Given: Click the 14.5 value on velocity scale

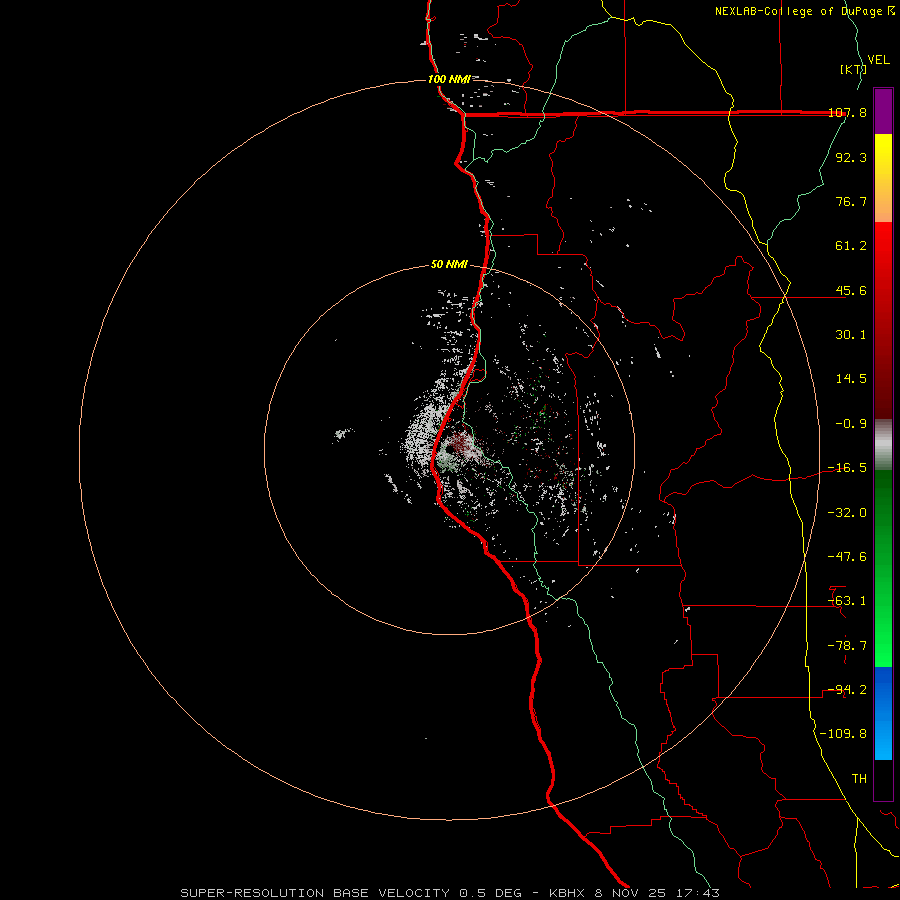Looking at the screenshot, I should 851,379.
